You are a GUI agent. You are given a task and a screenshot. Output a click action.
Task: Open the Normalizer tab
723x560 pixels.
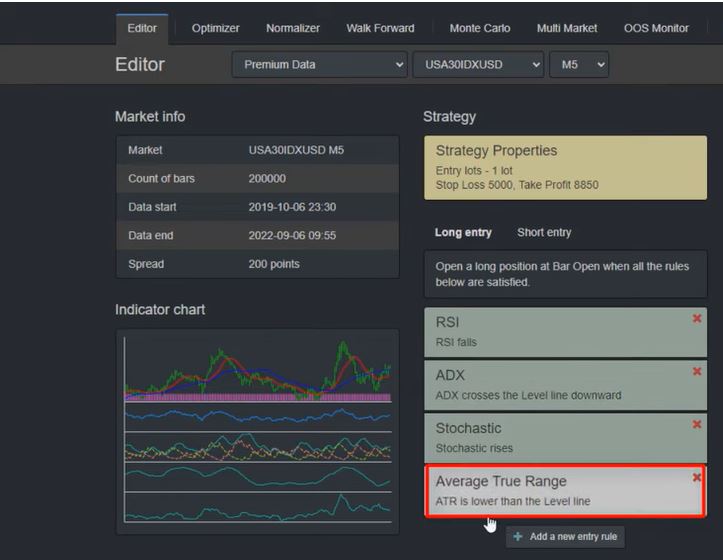(293, 28)
